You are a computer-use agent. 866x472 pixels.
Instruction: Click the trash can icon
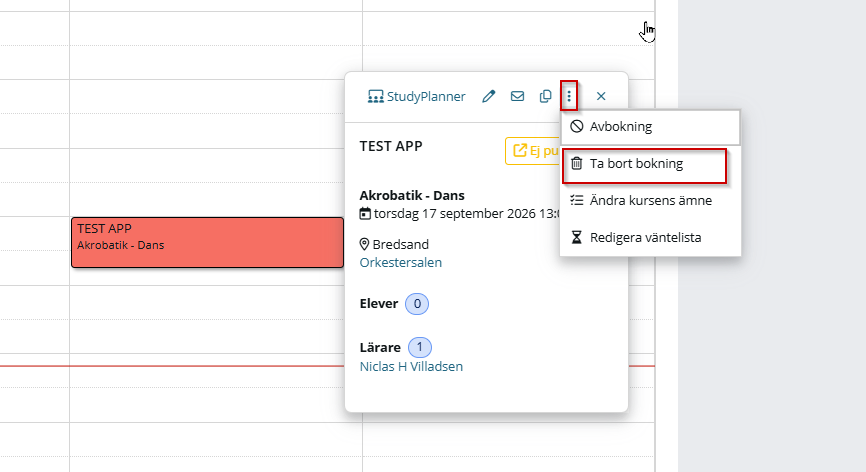pyautogui.click(x=577, y=163)
